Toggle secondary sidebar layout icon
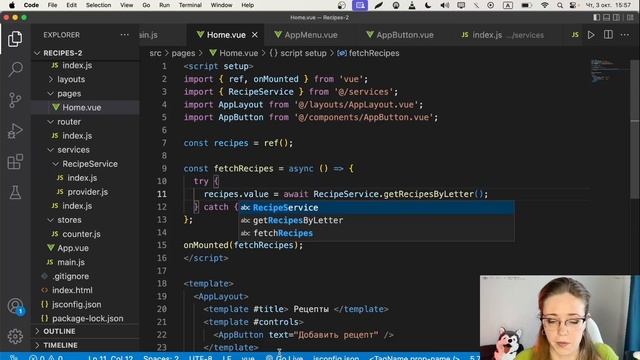The image size is (640, 360). (616, 18)
